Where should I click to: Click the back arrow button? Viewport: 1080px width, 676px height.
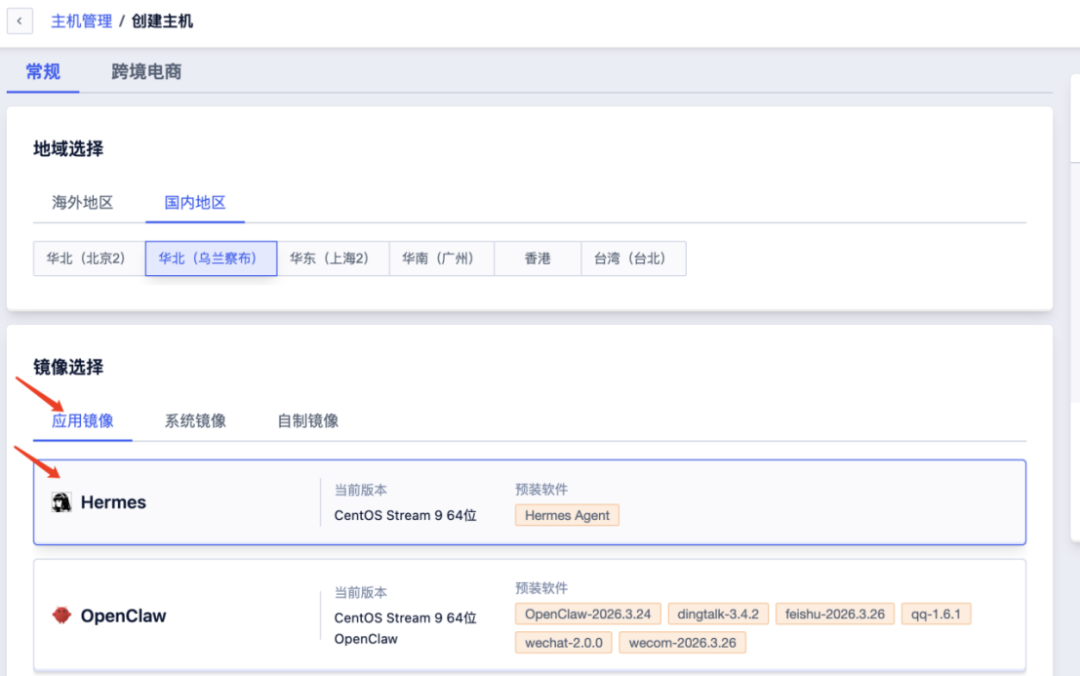point(19,21)
